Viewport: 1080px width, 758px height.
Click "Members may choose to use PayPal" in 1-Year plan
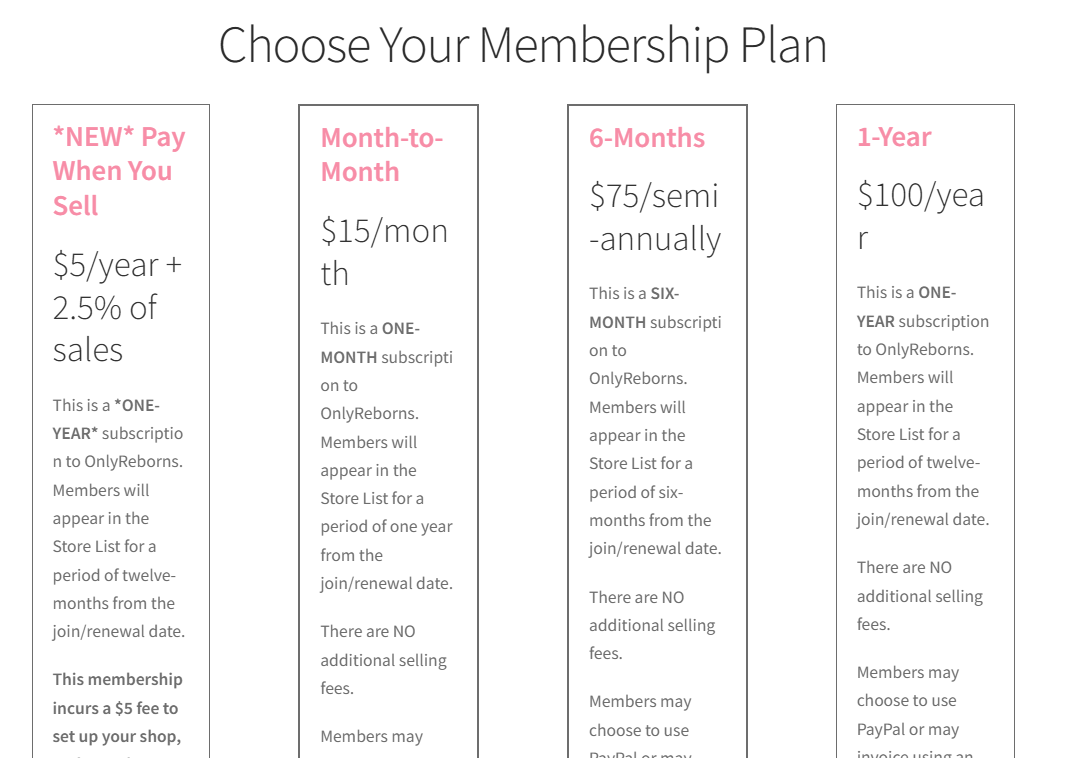907,700
